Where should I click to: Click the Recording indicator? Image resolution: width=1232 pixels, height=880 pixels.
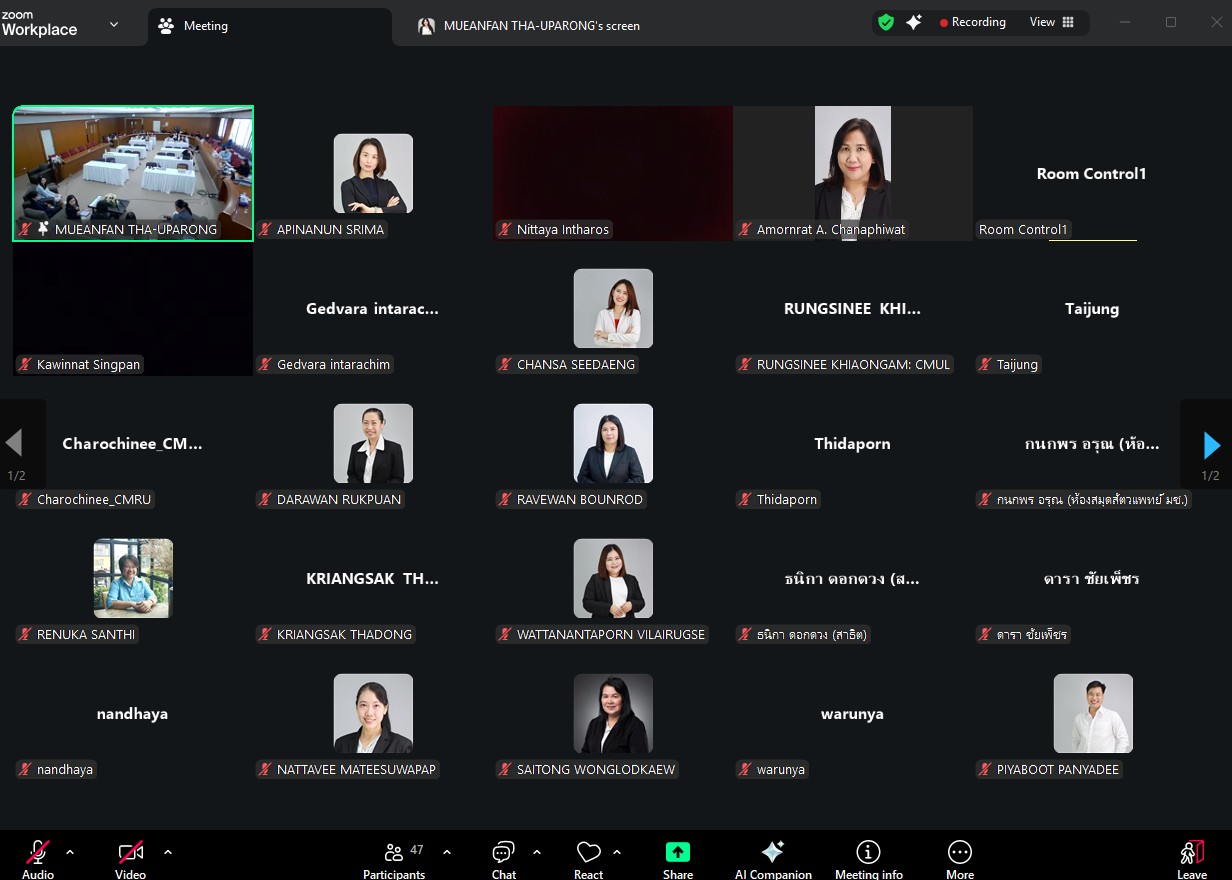(972, 22)
